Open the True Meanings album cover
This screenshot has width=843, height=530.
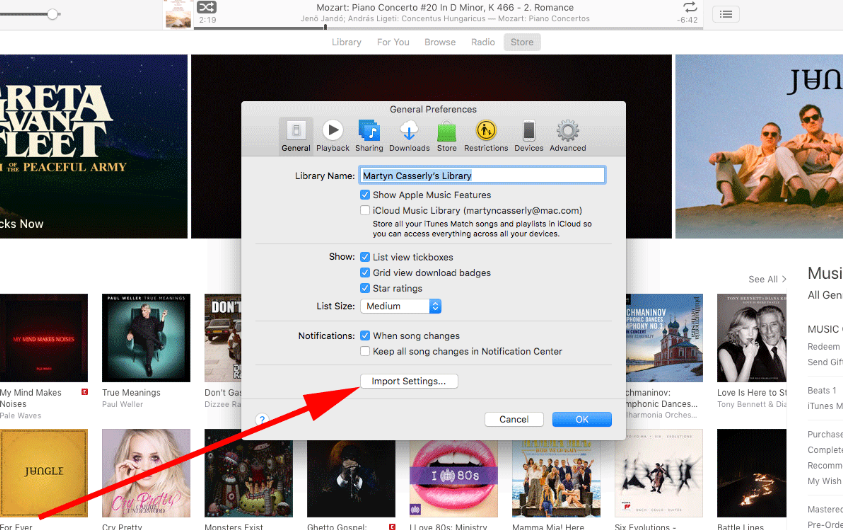click(x=146, y=338)
